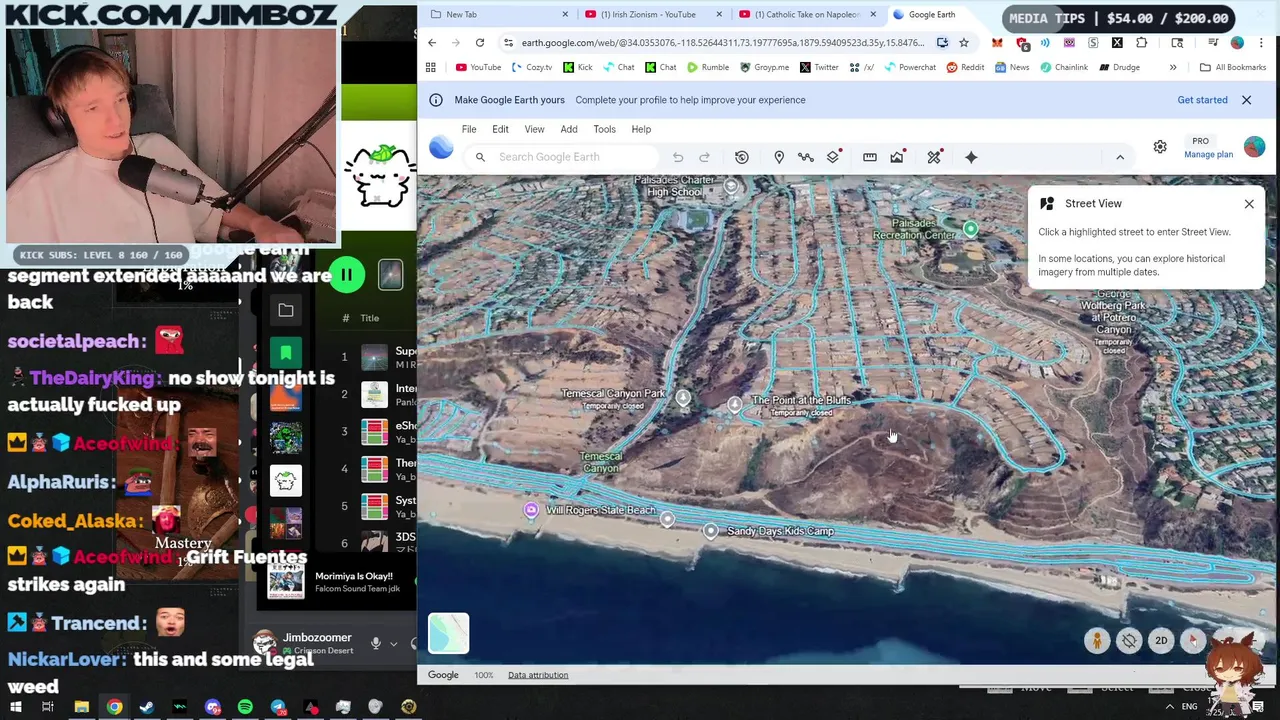The width and height of the screenshot is (1280, 720).
Task: Open the browser extensions puzzle icon
Action: [x=1142, y=43]
